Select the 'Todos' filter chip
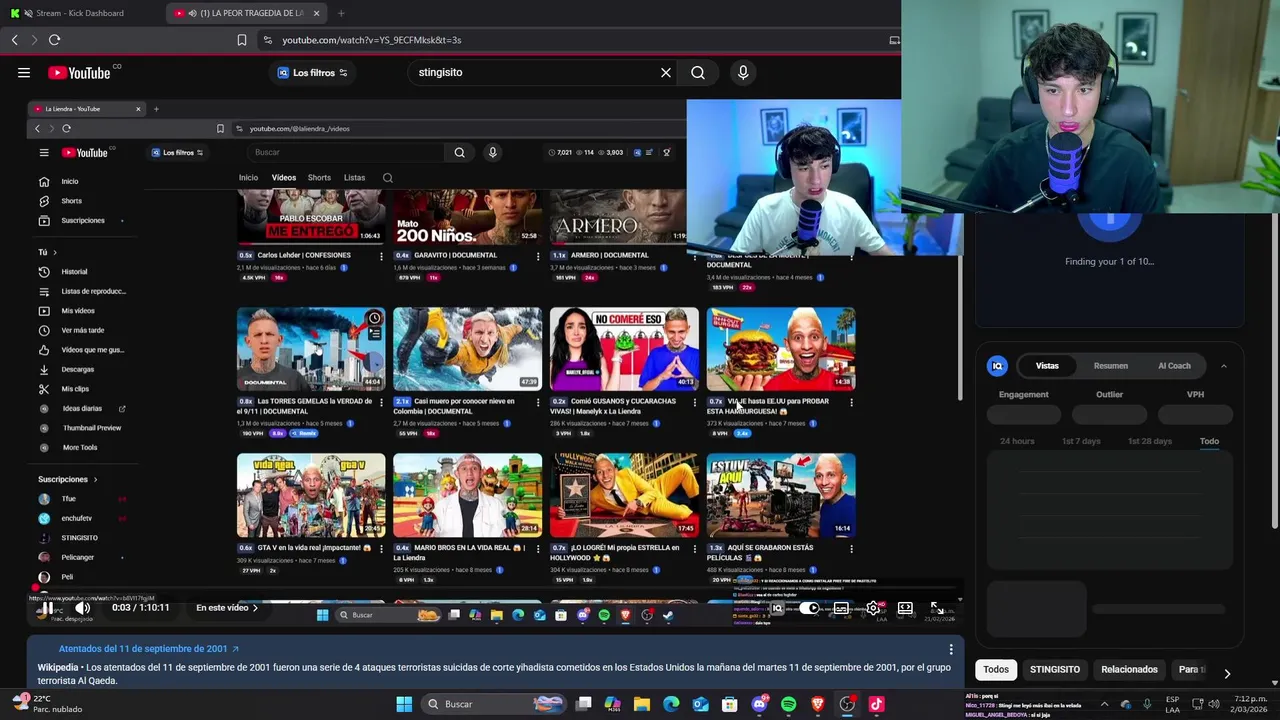1280x720 pixels. click(996, 670)
